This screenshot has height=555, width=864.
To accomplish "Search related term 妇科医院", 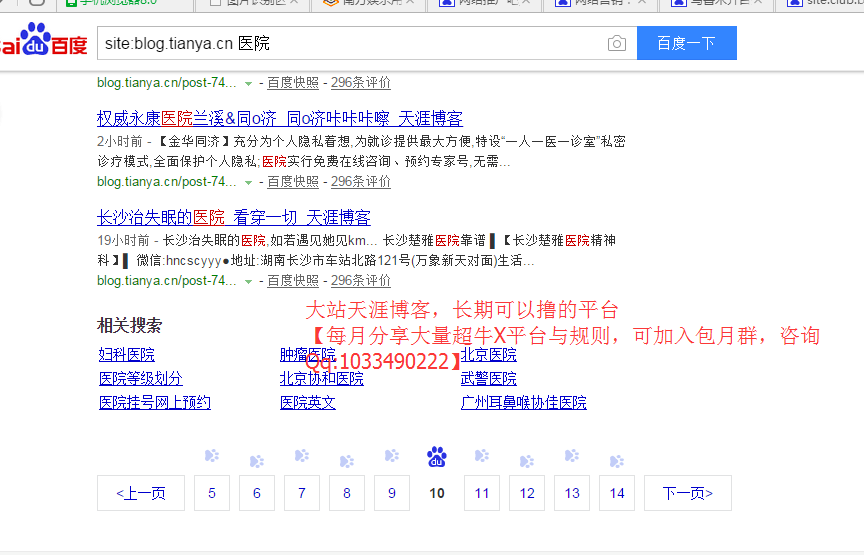I will point(127,355).
